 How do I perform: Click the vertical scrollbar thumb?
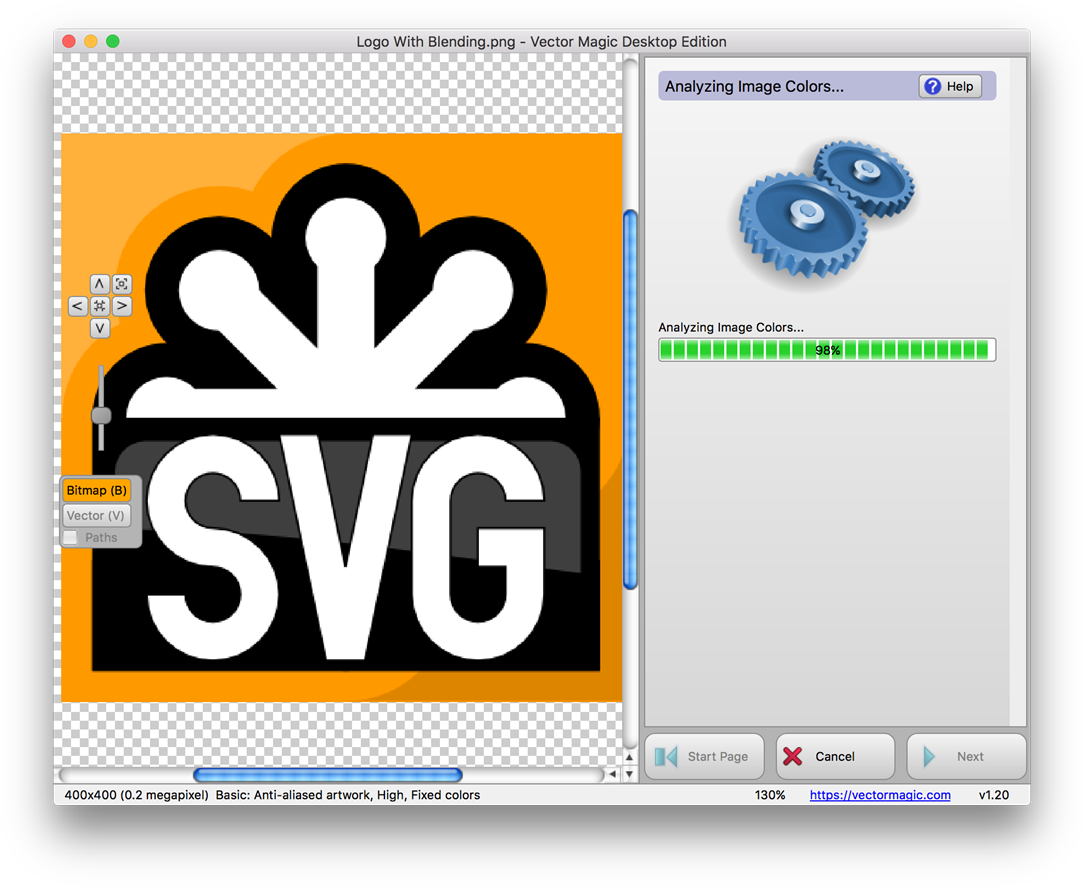point(630,400)
